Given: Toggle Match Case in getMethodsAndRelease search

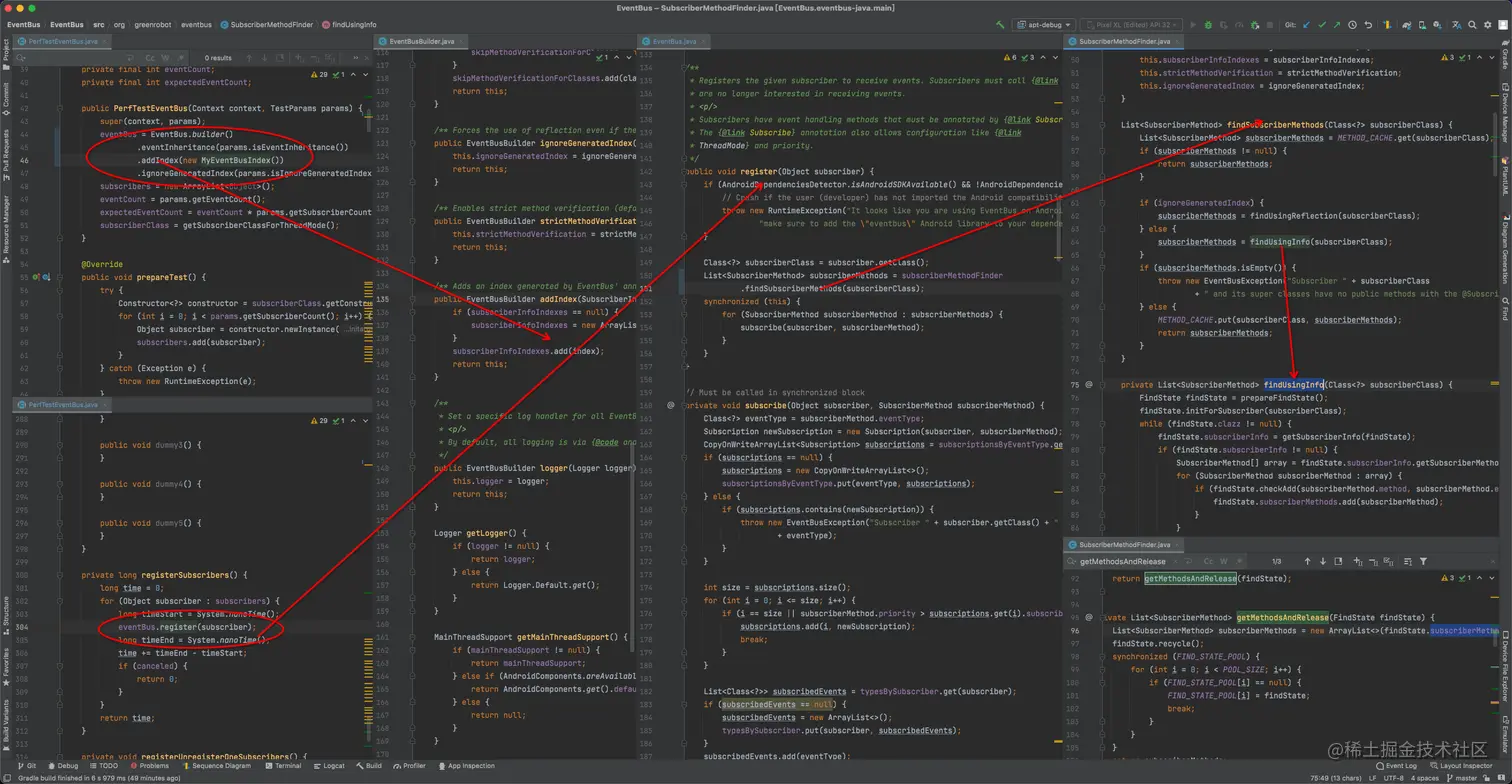Looking at the screenshot, I should pos(1209,561).
